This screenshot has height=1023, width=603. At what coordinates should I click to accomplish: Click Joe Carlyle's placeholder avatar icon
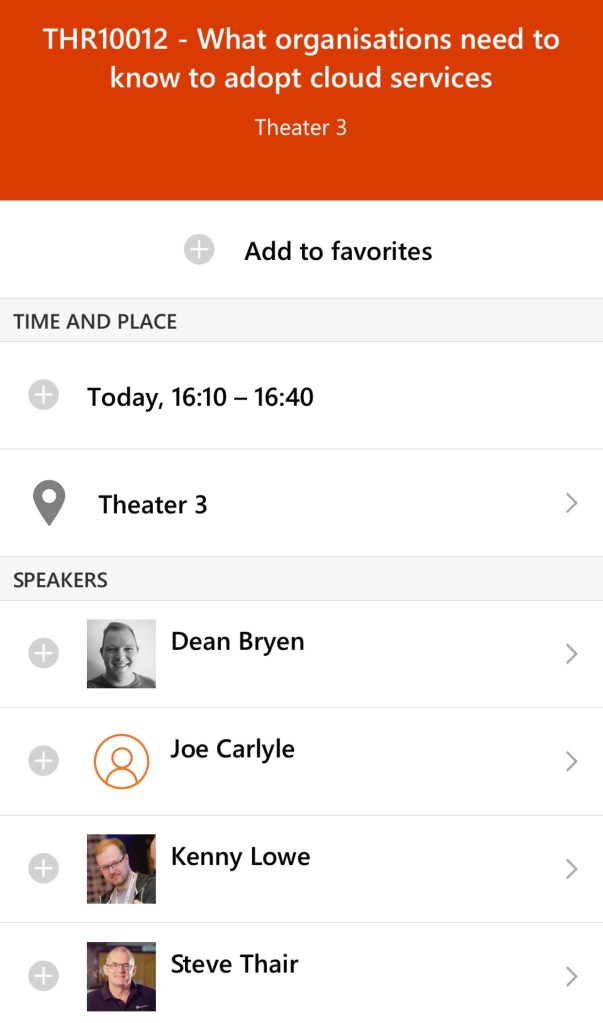coord(121,762)
